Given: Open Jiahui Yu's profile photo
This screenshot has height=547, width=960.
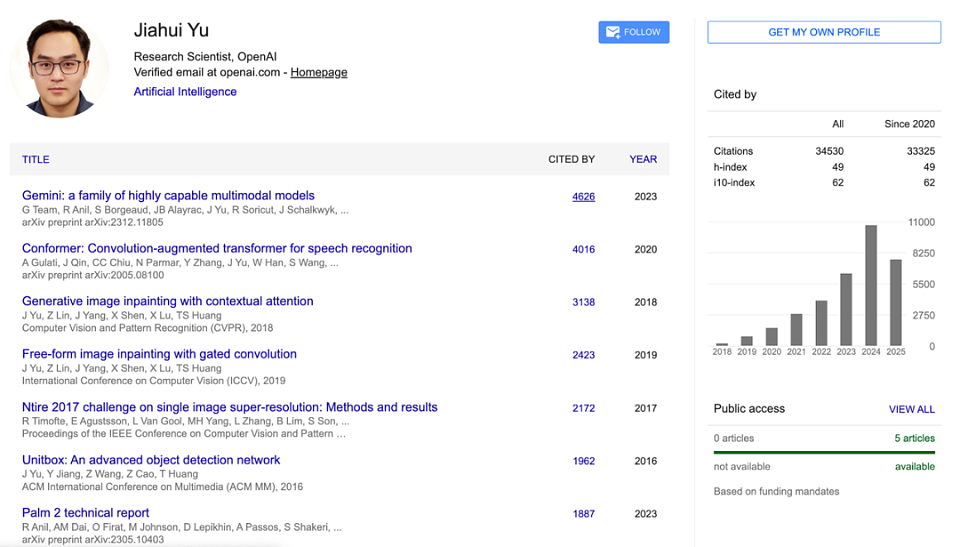Looking at the screenshot, I should [x=59, y=67].
